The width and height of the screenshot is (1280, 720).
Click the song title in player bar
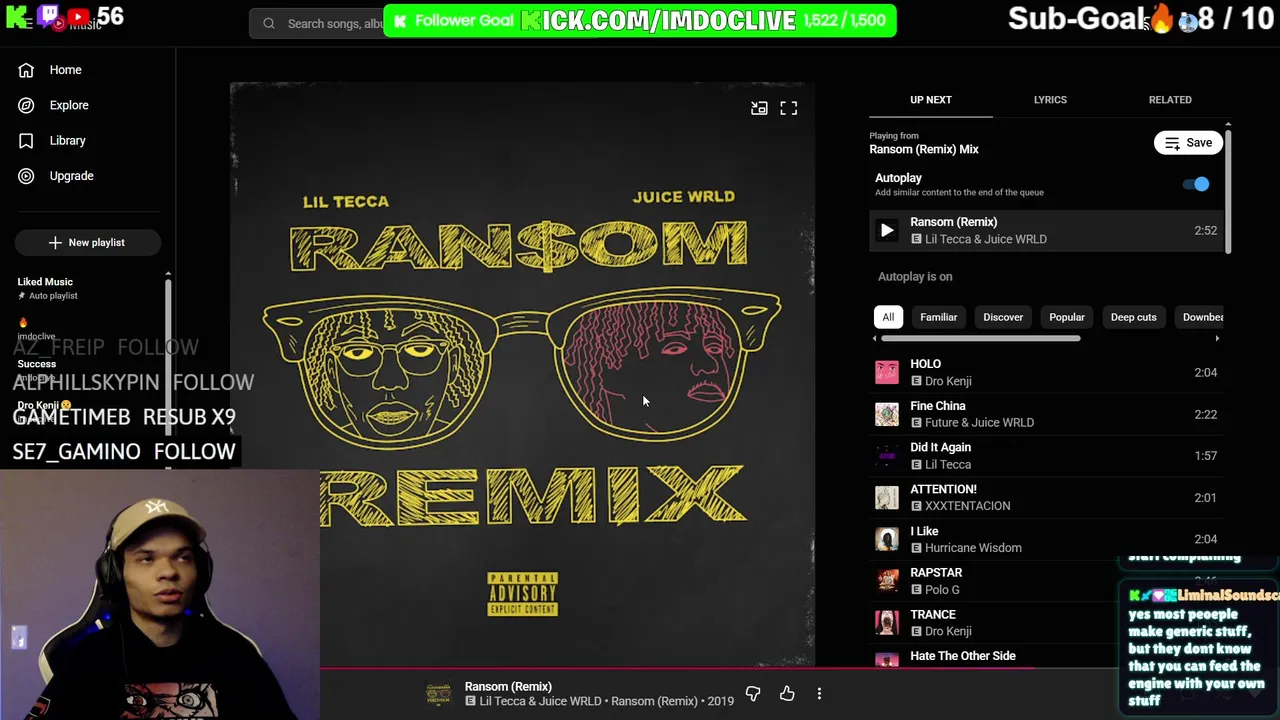point(508,686)
